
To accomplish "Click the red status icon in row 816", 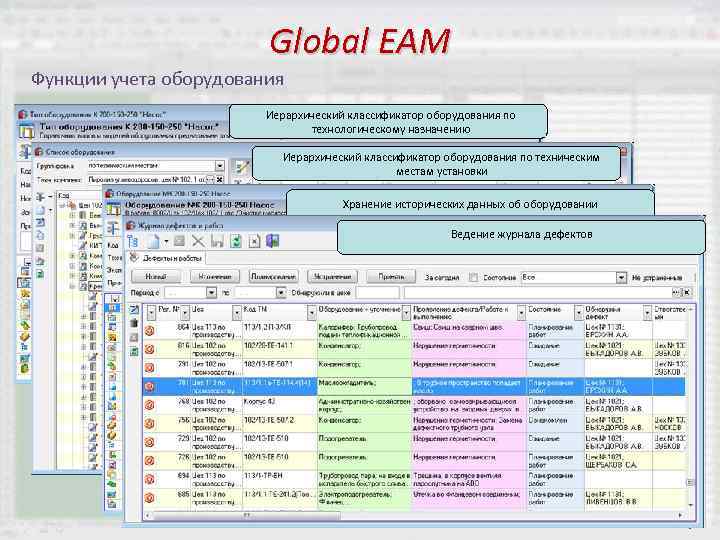I will click(150, 349).
